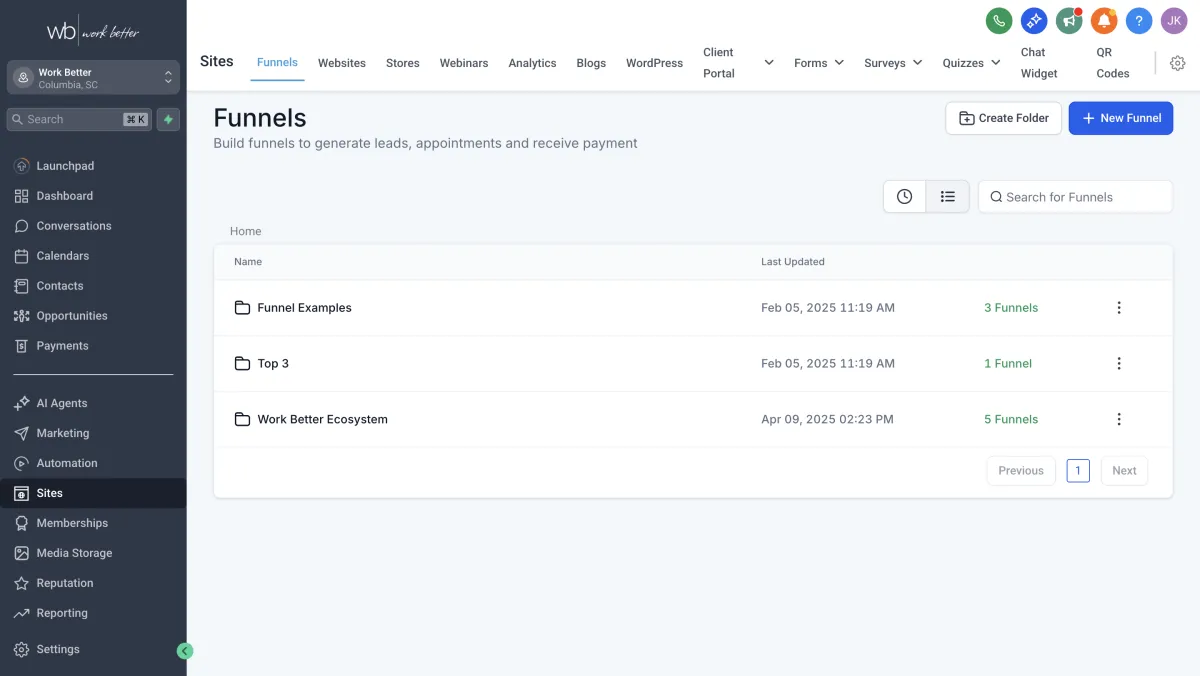Image resolution: width=1200 pixels, height=676 pixels.
Task: Open the 5 Funnels count link
Action: click(x=1011, y=420)
